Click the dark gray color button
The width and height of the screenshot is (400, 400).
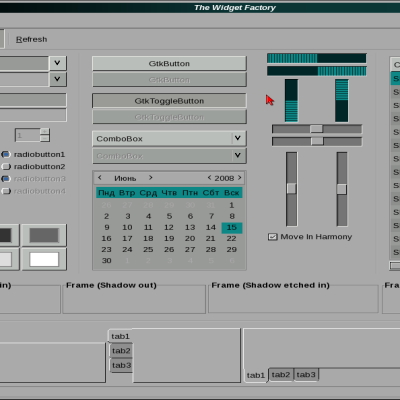tap(44, 235)
